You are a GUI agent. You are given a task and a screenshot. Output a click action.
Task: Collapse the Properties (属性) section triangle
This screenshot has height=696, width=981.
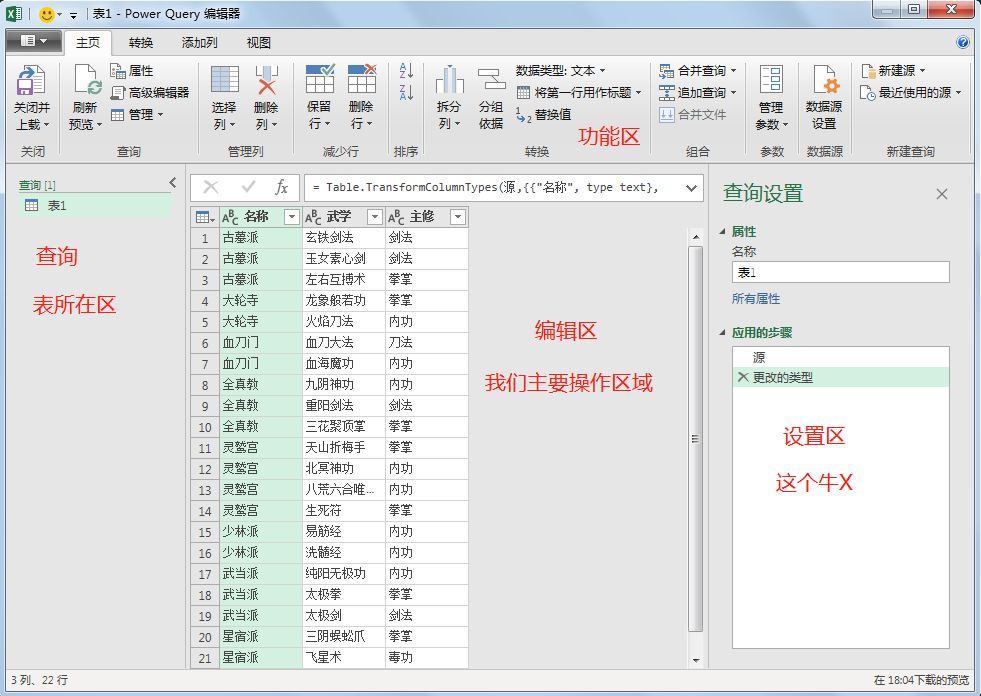click(x=723, y=232)
